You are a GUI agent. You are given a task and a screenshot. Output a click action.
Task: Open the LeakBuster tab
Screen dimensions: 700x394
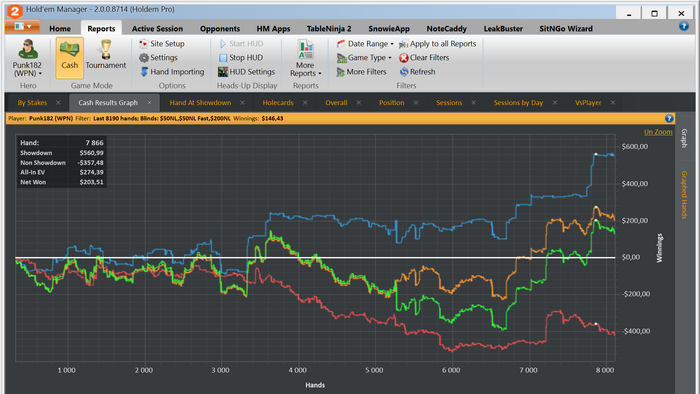pos(503,29)
